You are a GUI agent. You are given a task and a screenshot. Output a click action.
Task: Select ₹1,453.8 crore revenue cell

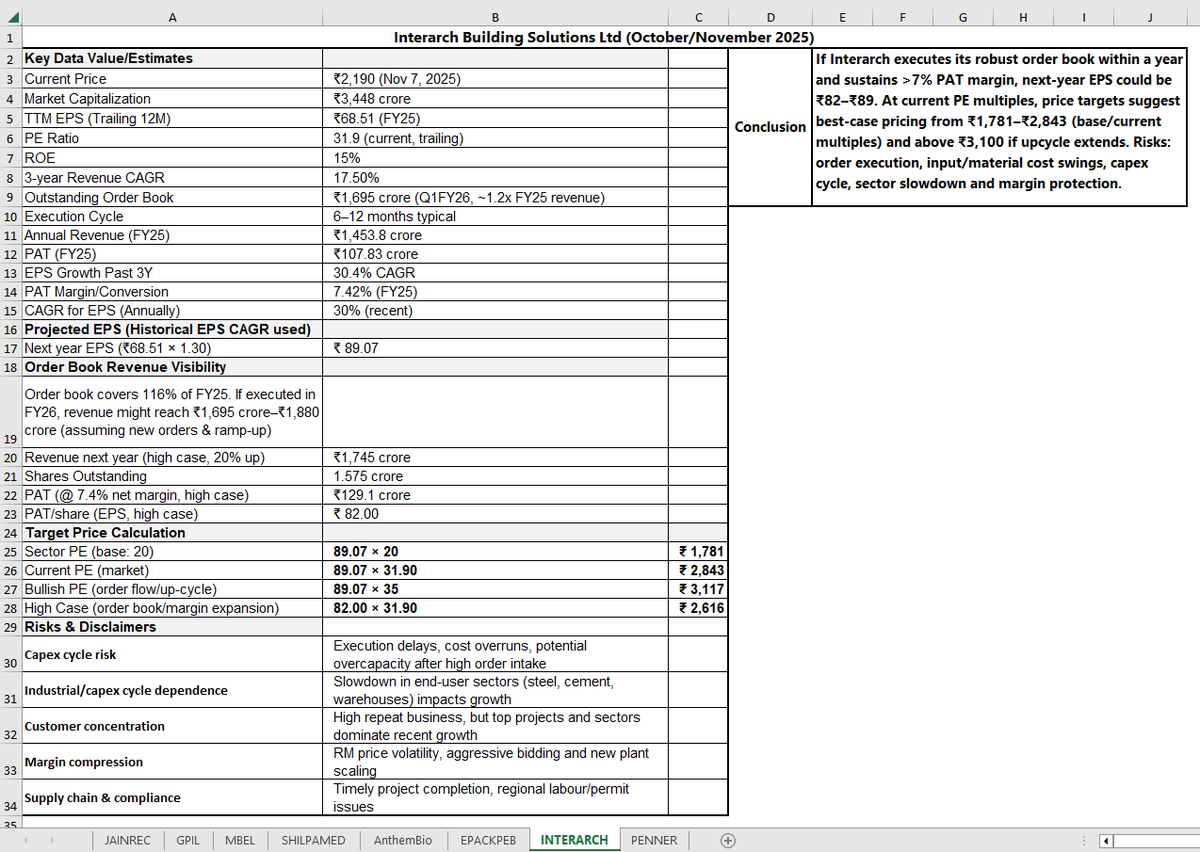pyautogui.click(x=495, y=235)
